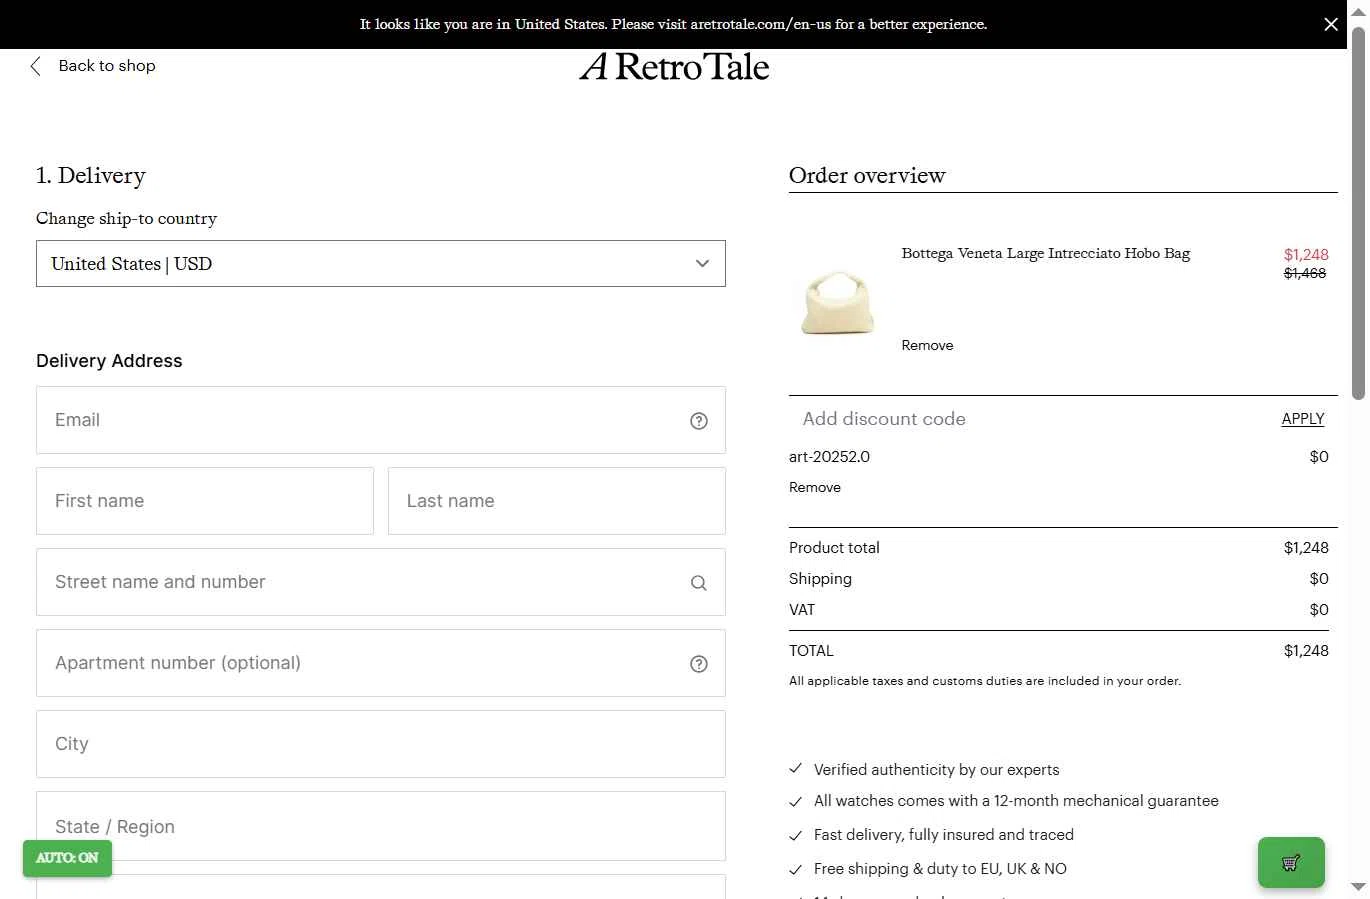Toggle the AUTO: ON button
The height and width of the screenshot is (899, 1370).
[67, 858]
